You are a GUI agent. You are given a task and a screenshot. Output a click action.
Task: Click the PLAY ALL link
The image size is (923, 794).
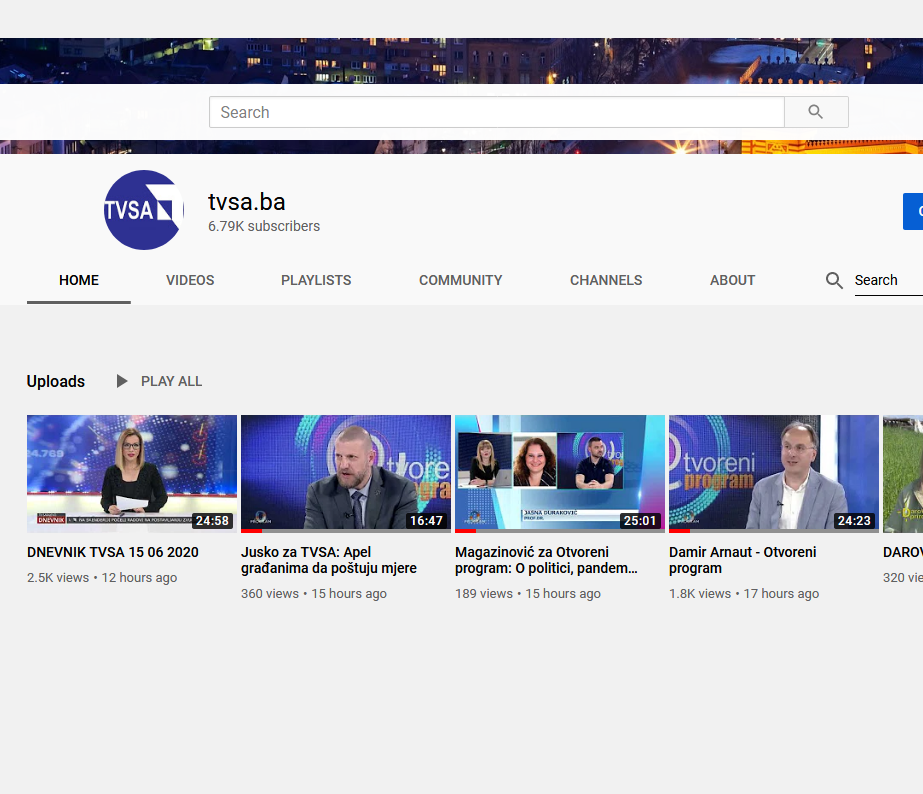(x=171, y=381)
